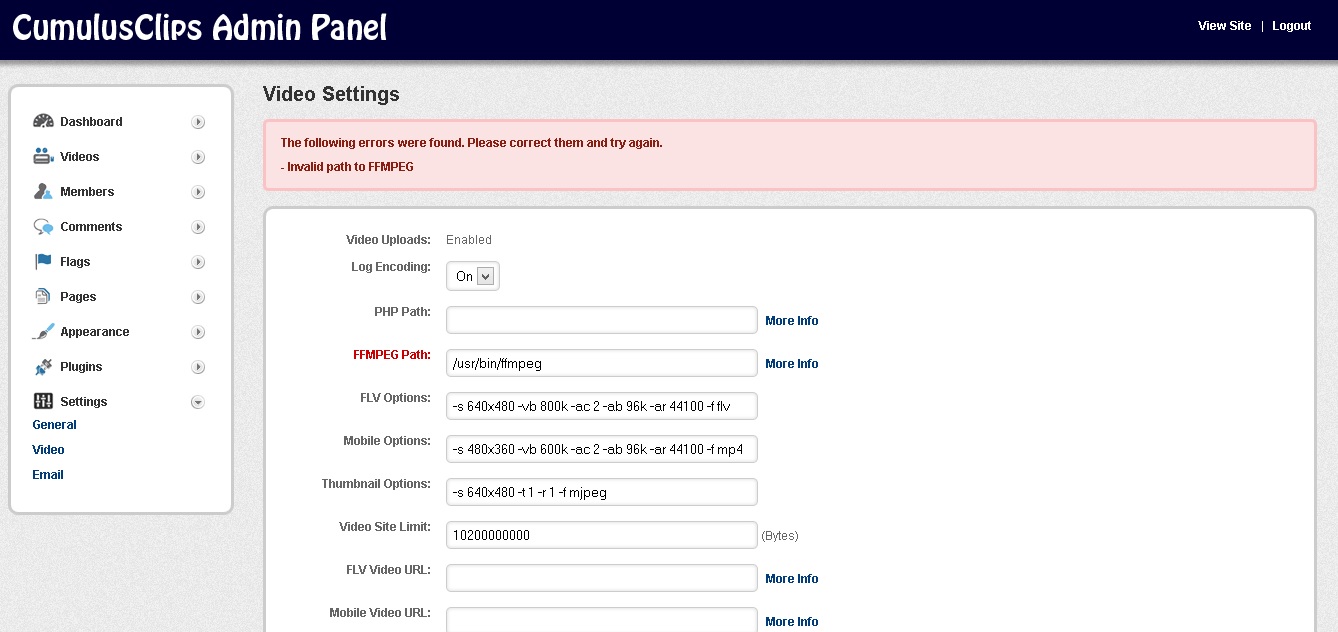Open the Log Encoding dropdown
Viewport: 1338px width, 632px height.
471,275
